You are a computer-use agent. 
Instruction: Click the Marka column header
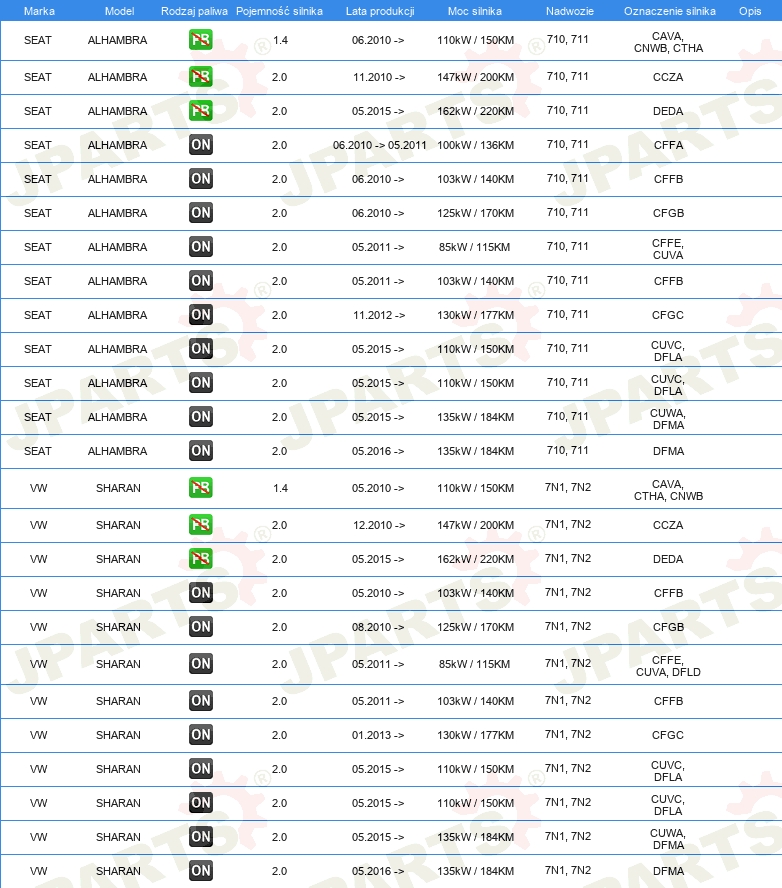click(x=39, y=11)
